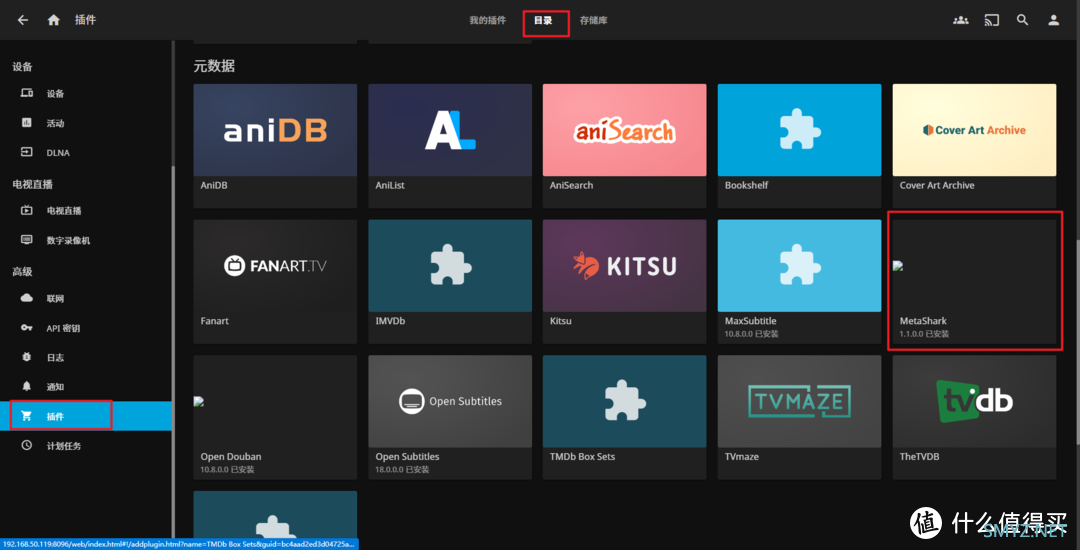
Task: Open API 密钥 sidebar entry
Action: click(x=85, y=328)
